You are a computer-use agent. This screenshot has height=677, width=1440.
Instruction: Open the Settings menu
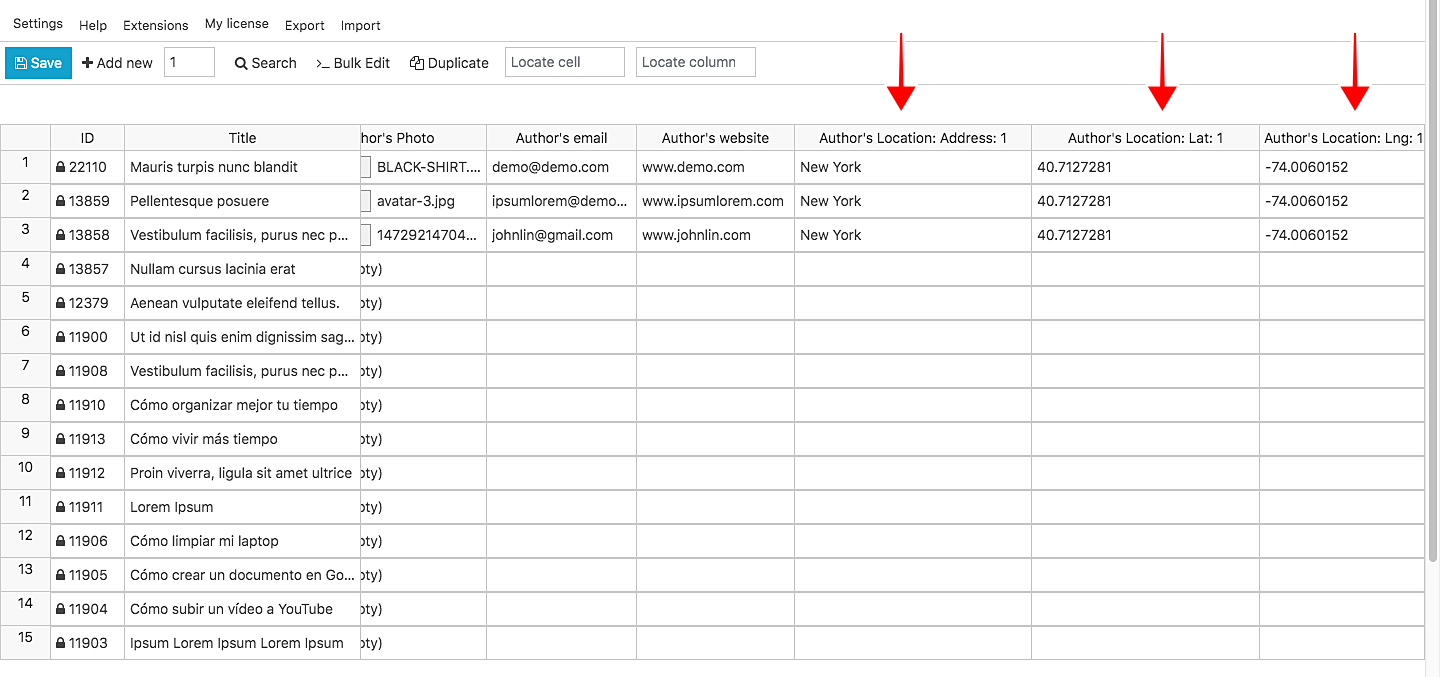[38, 24]
